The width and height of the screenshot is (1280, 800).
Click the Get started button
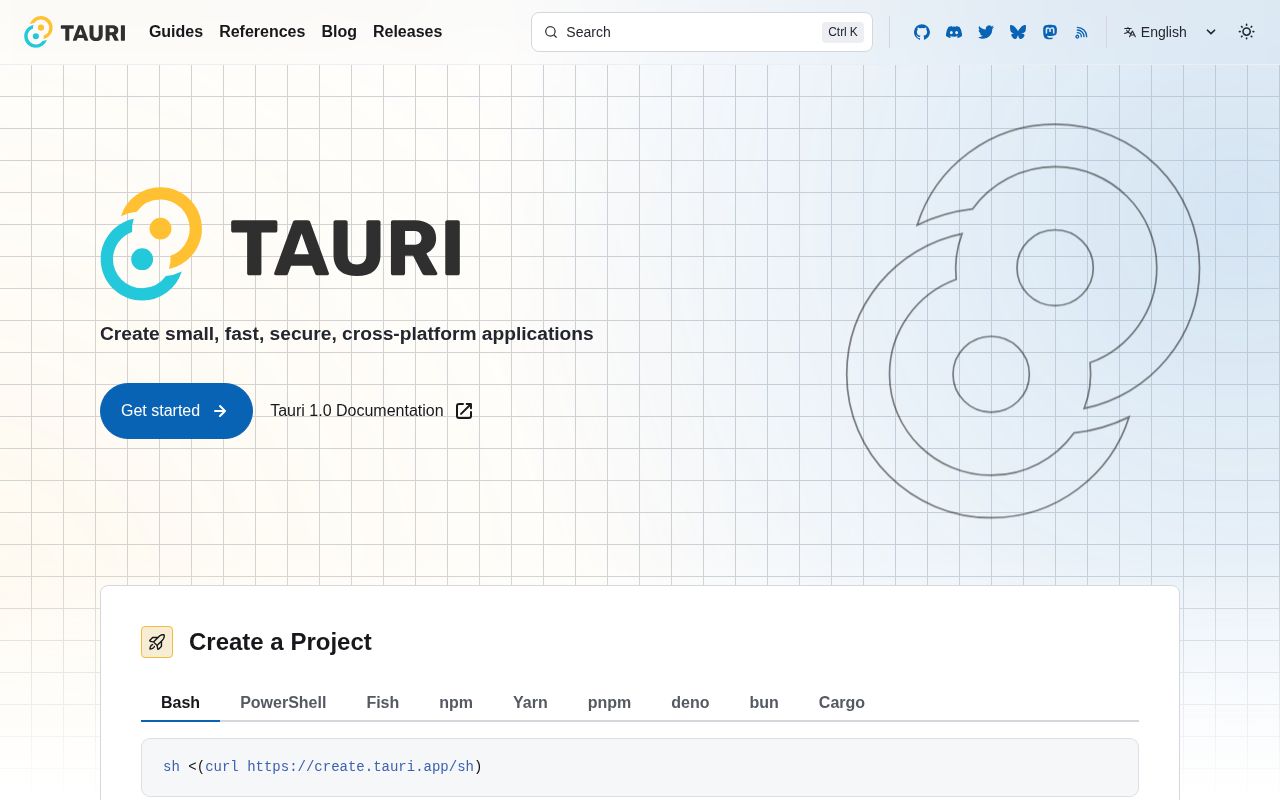(x=176, y=411)
